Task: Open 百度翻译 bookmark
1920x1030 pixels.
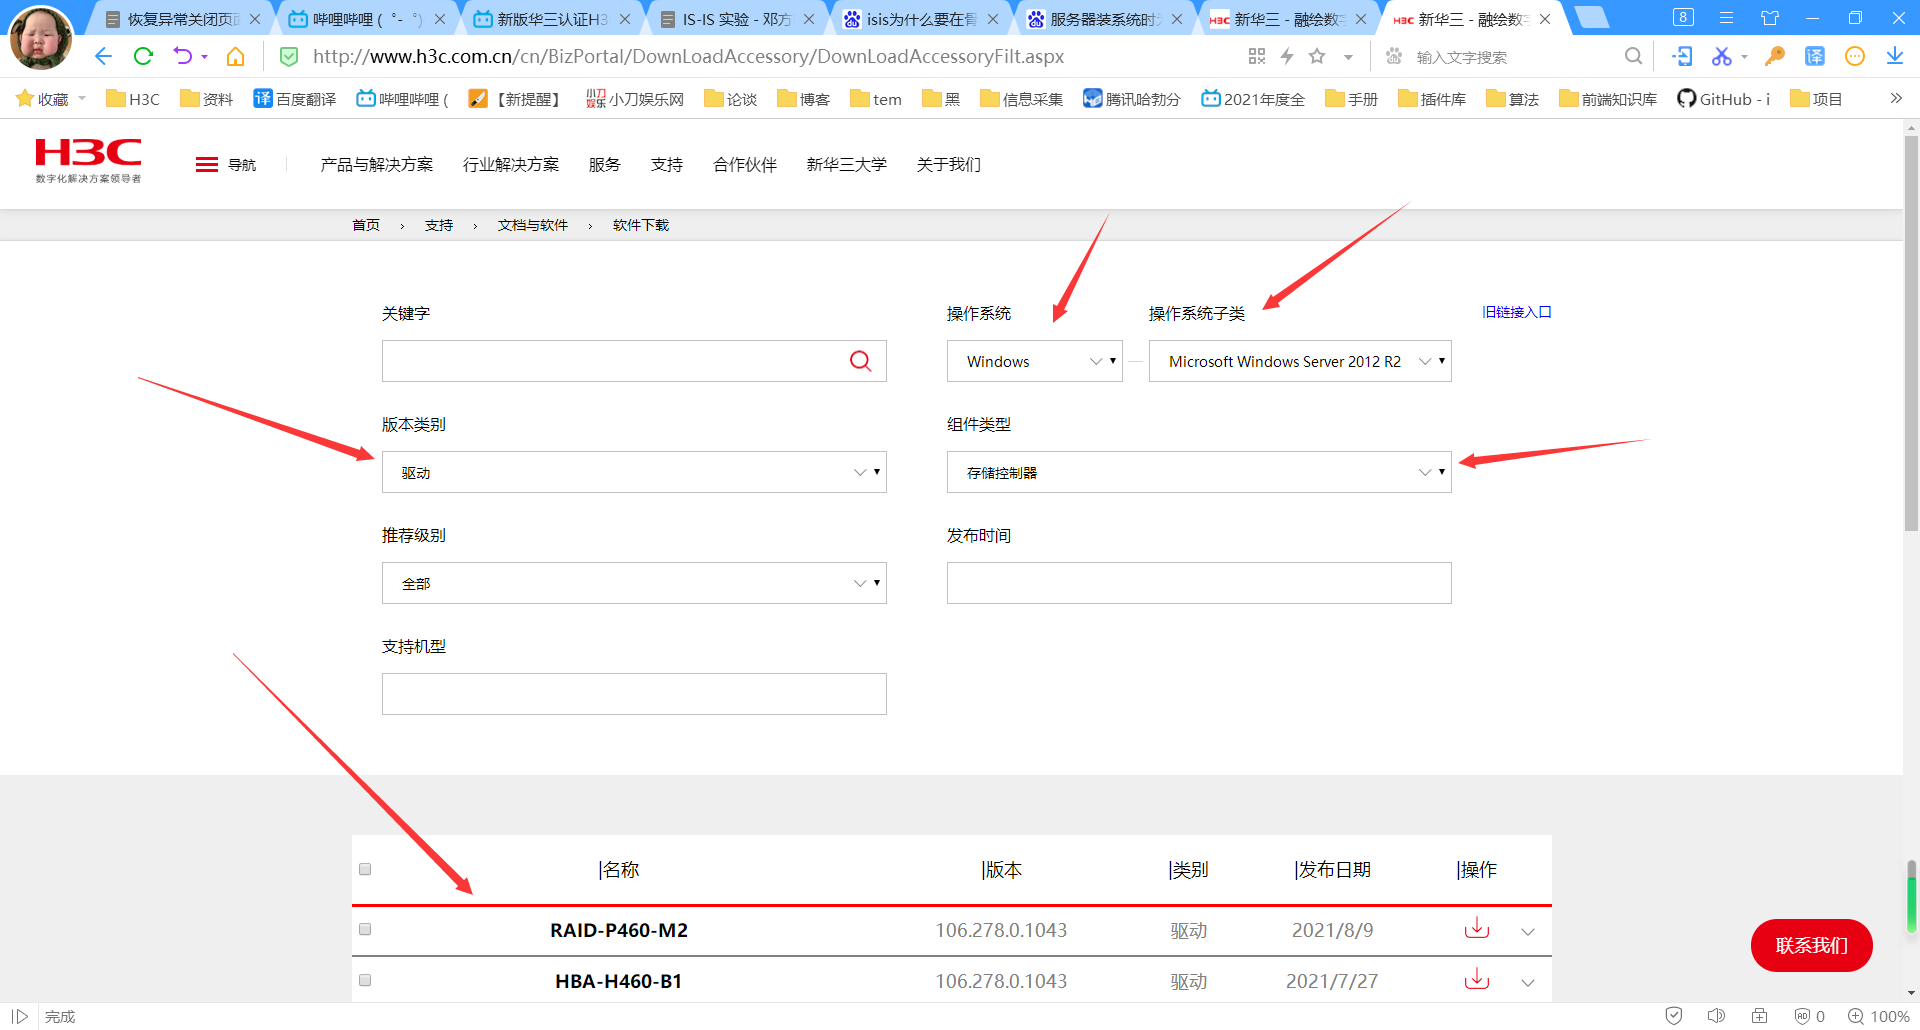Action: tap(295, 98)
